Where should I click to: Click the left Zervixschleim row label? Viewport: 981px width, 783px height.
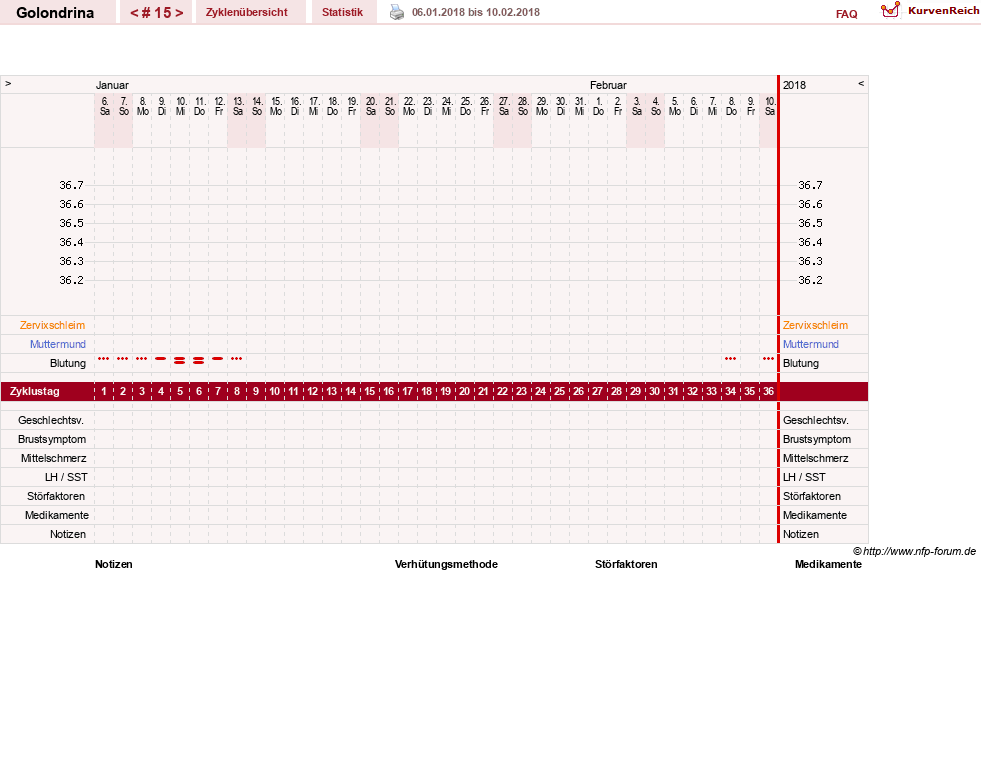point(53,325)
